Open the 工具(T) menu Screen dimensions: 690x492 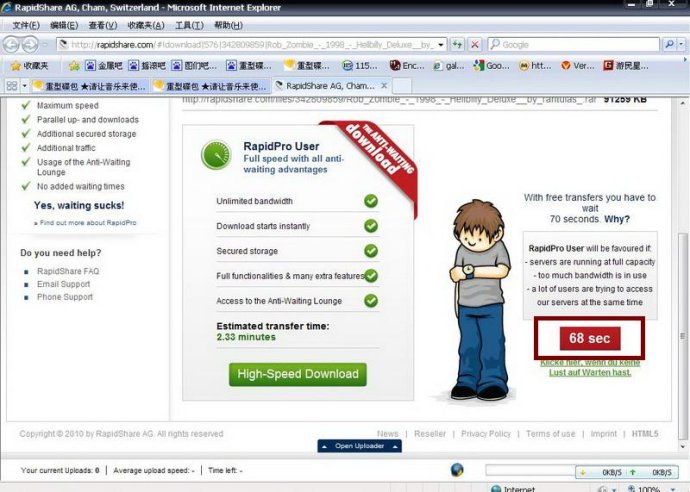[190, 25]
